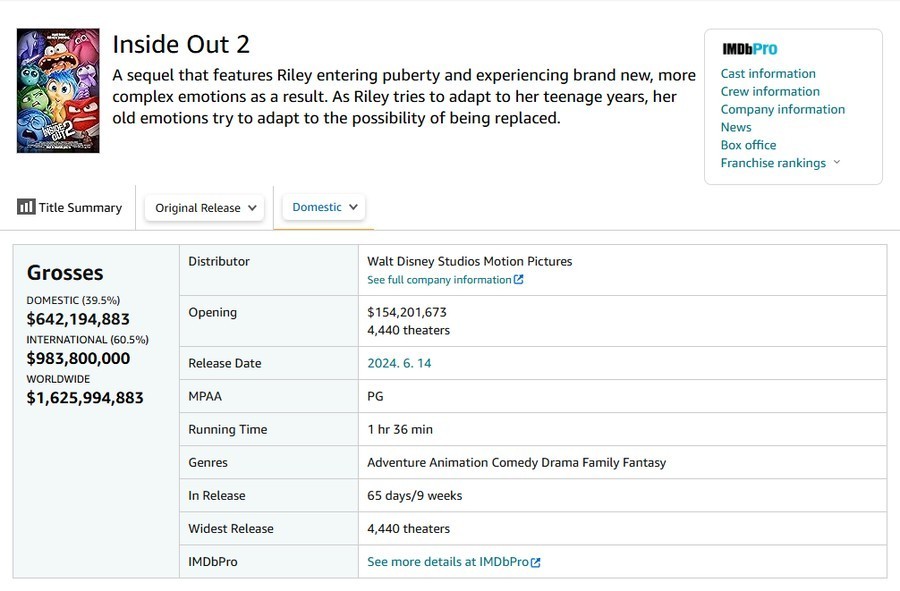Image resolution: width=900 pixels, height=591 pixels.
Task: Open the Domestic region dropdown
Action: [324, 207]
